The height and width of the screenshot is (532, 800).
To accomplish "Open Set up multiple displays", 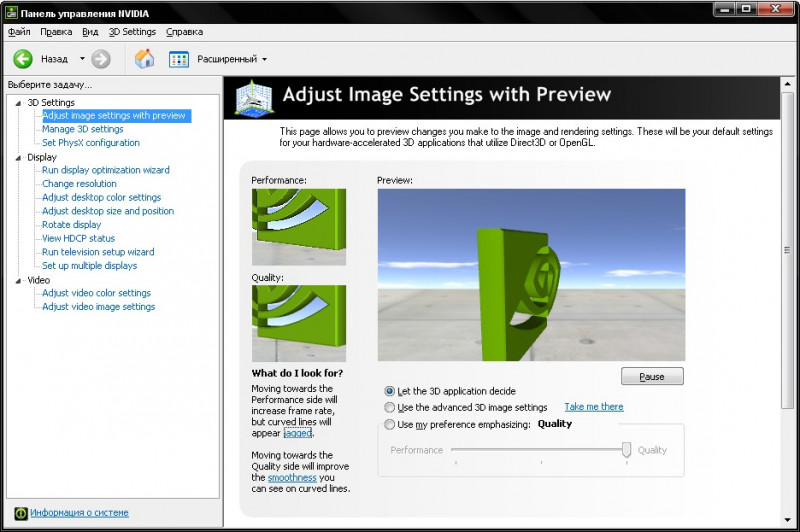I will point(90,266).
